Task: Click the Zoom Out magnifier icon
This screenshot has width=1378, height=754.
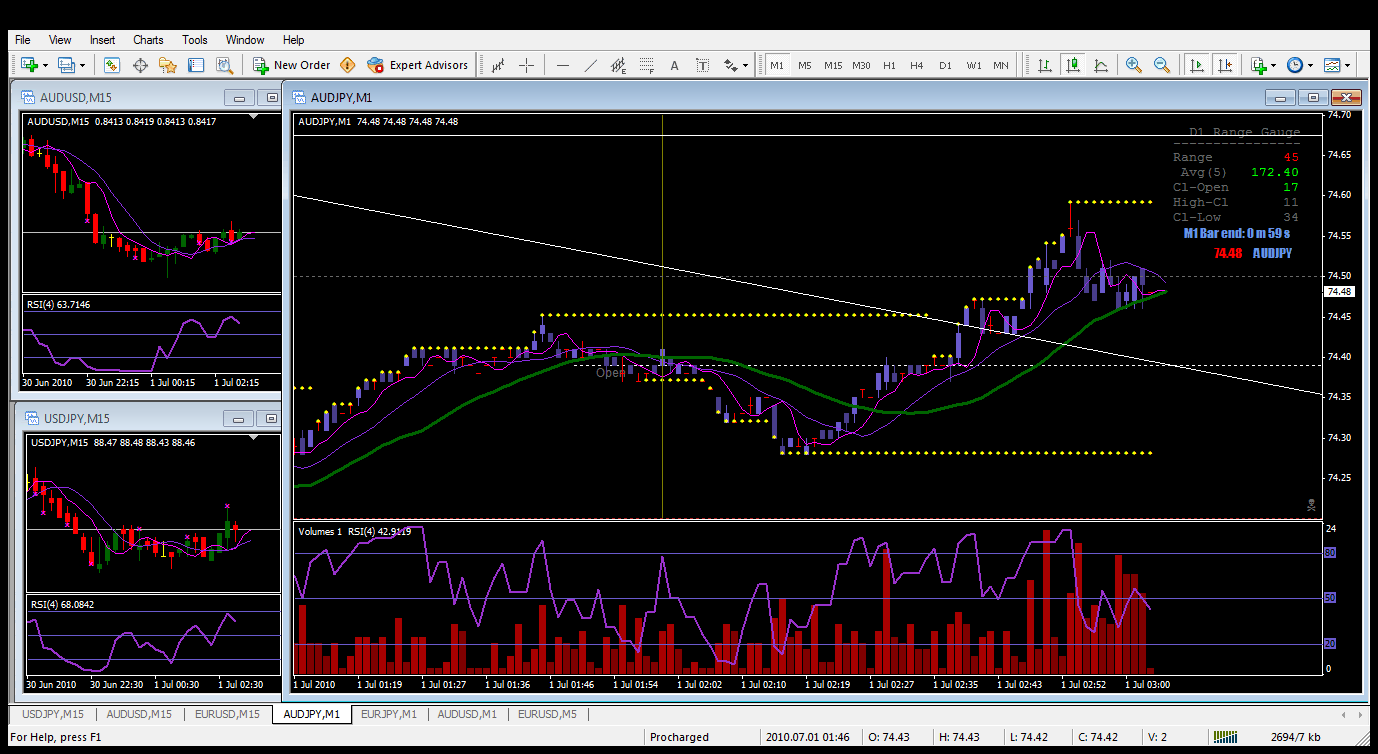Action: click(x=1162, y=65)
